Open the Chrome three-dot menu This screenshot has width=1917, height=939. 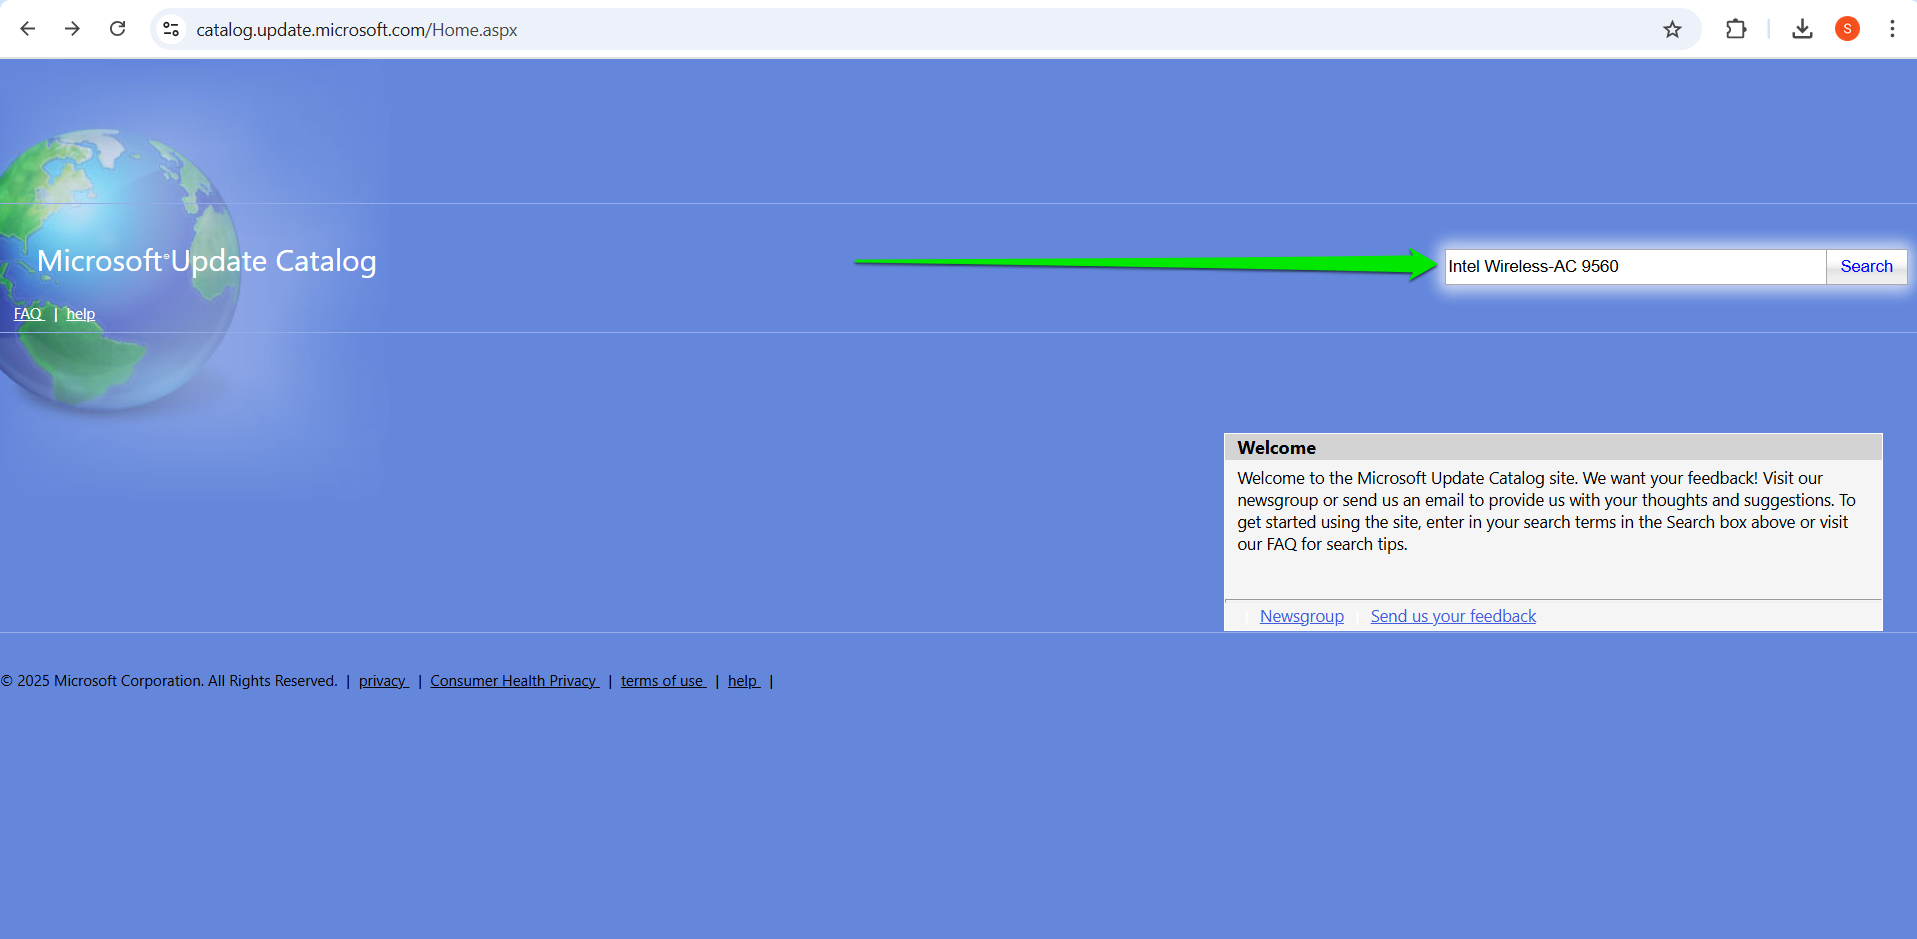pyautogui.click(x=1892, y=29)
